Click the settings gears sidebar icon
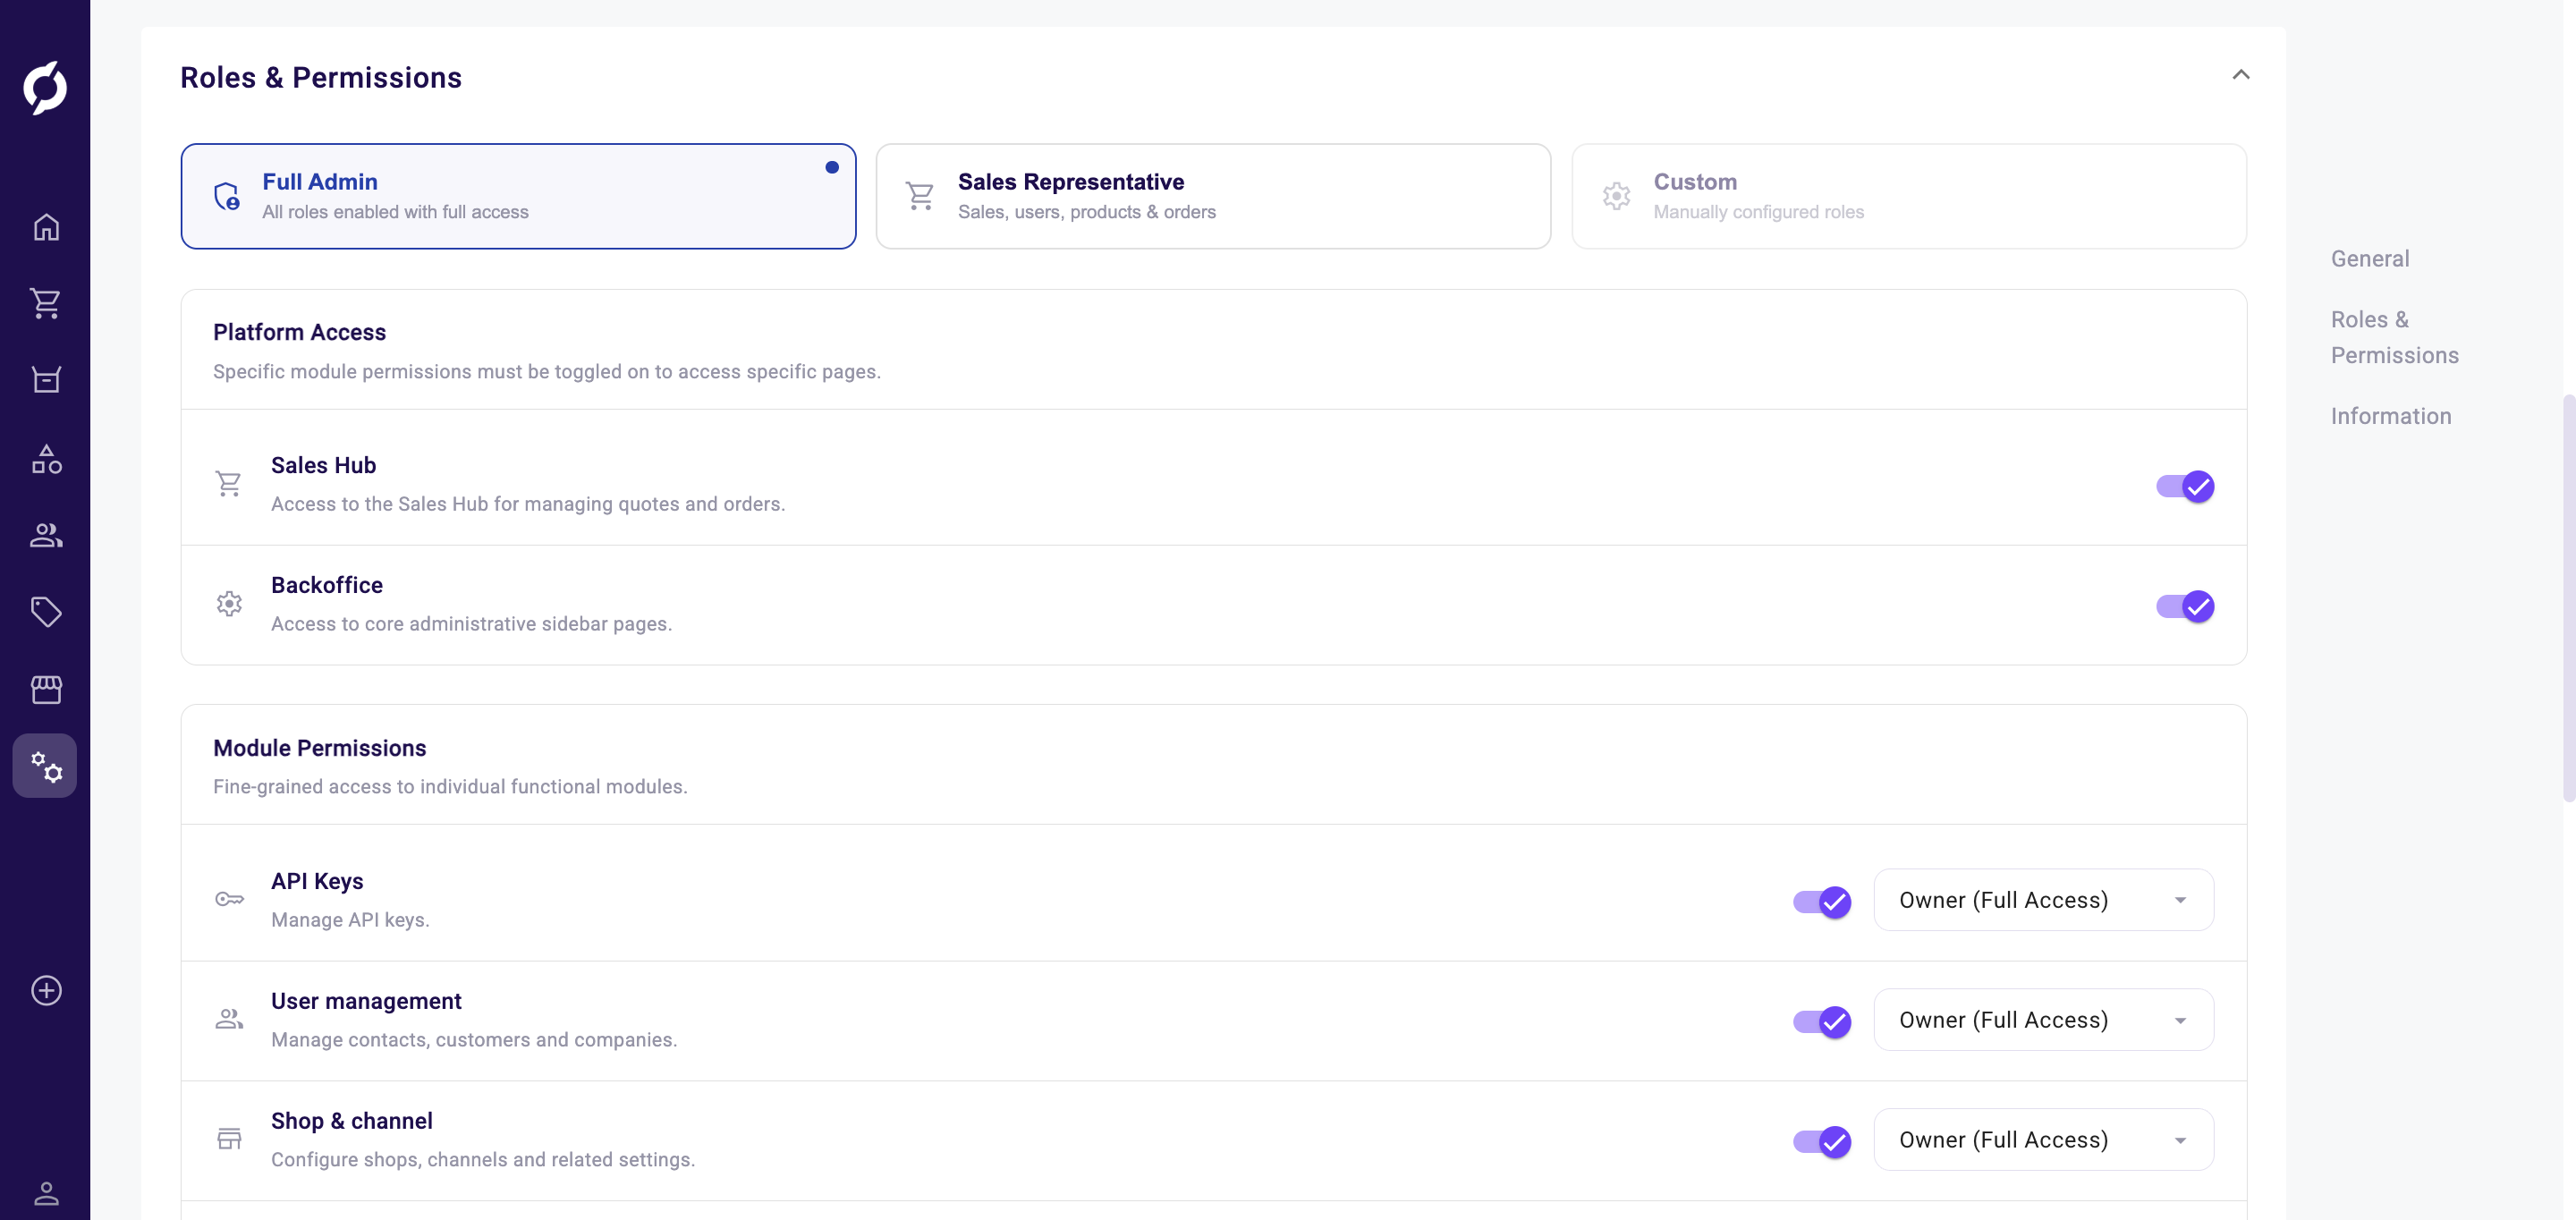This screenshot has height=1220, width=2576. coord(46,766)
